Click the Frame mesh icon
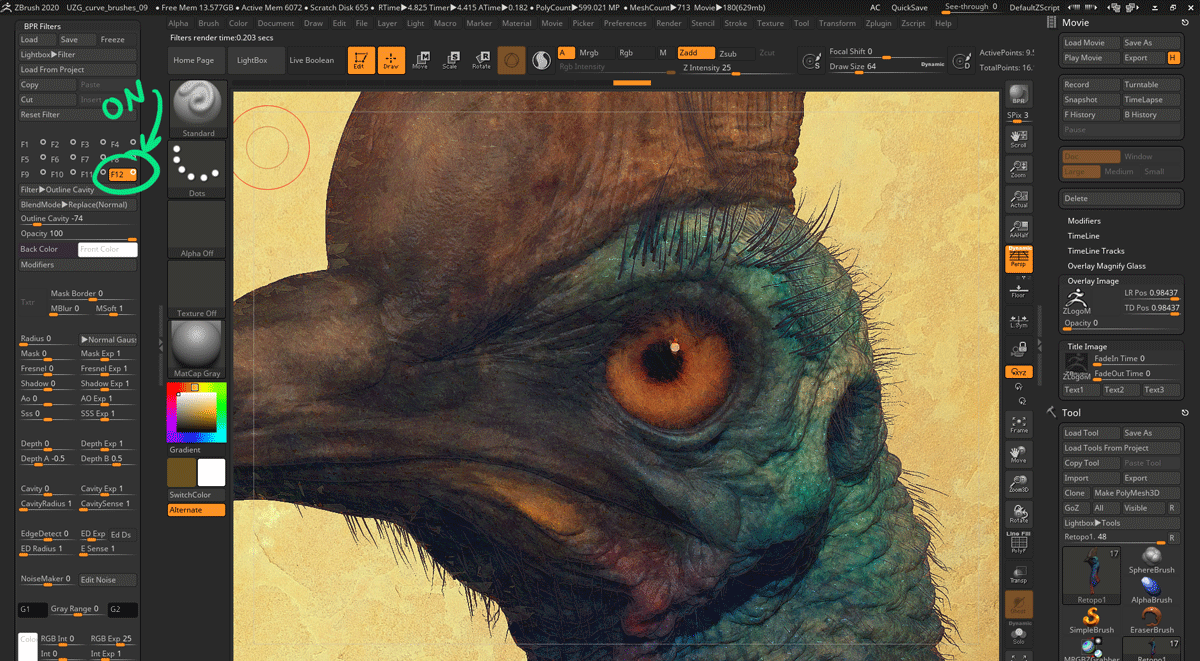1200x661 pixels. 1018,424
